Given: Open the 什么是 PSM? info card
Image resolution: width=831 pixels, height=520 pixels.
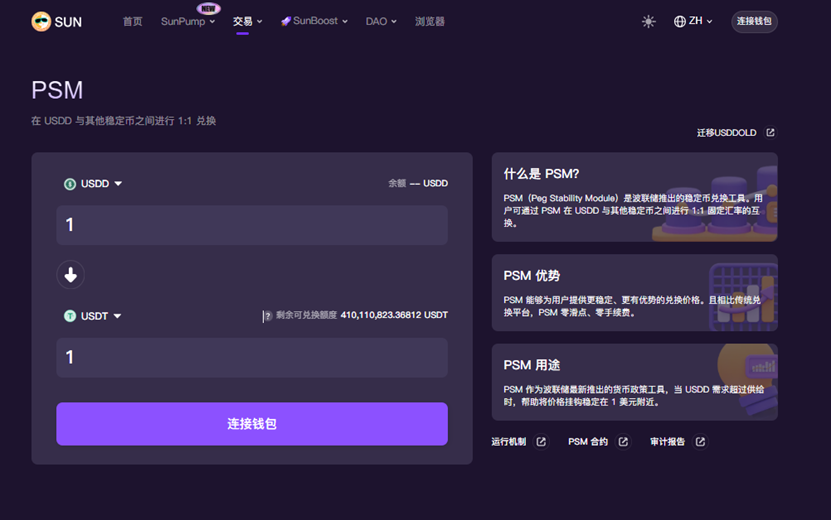Looking at the screenshot, I should click(x=634, y=197).
